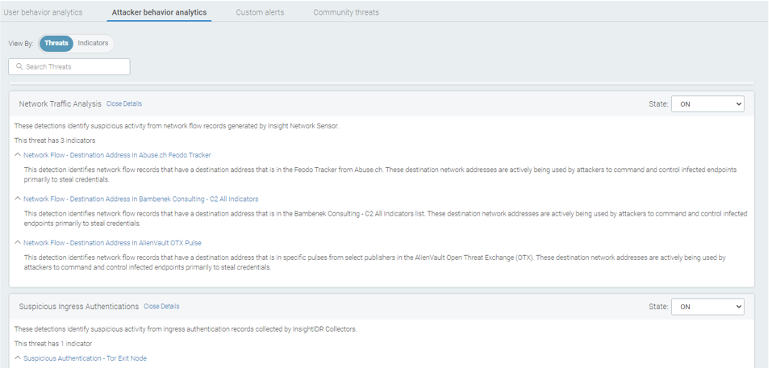Open Community threats tab
The height and width of the screenshot is (368, 769).
click(x=346, y=12)
